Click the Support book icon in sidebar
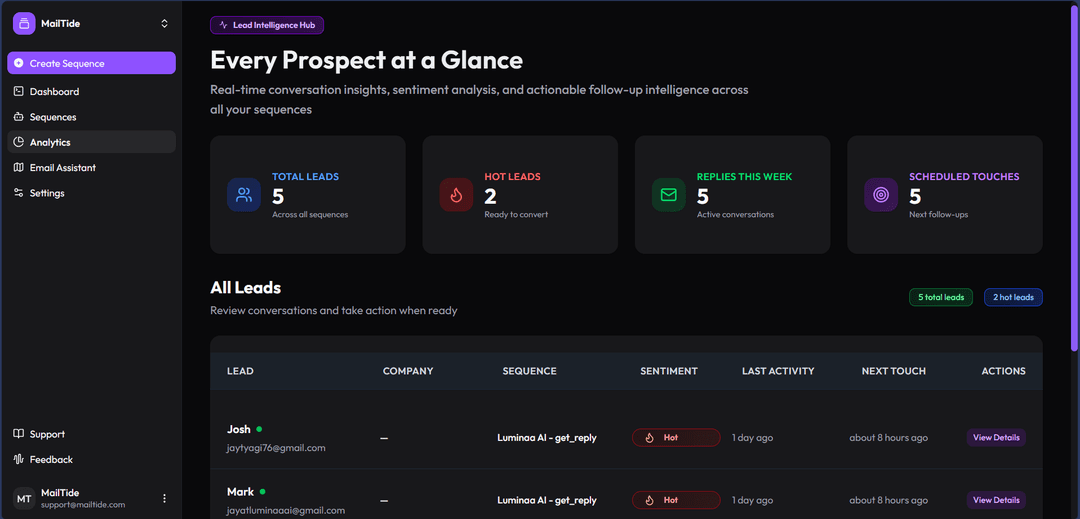The image size is (1080, 519). (19, 434)
